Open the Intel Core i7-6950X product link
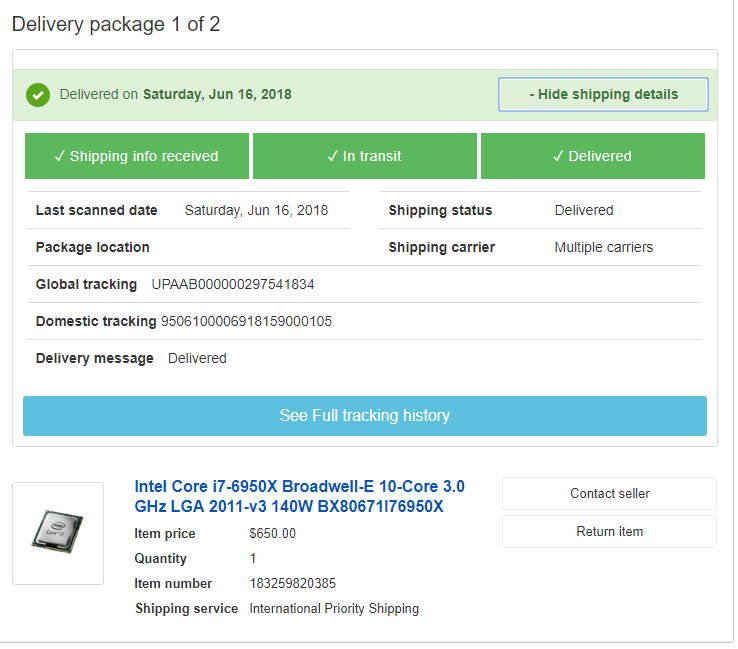738x649 pixels. [x=299, y=497]
